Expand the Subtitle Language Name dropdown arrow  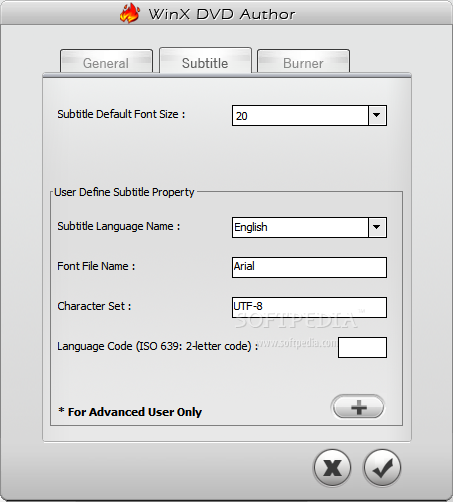pos(377,227)
